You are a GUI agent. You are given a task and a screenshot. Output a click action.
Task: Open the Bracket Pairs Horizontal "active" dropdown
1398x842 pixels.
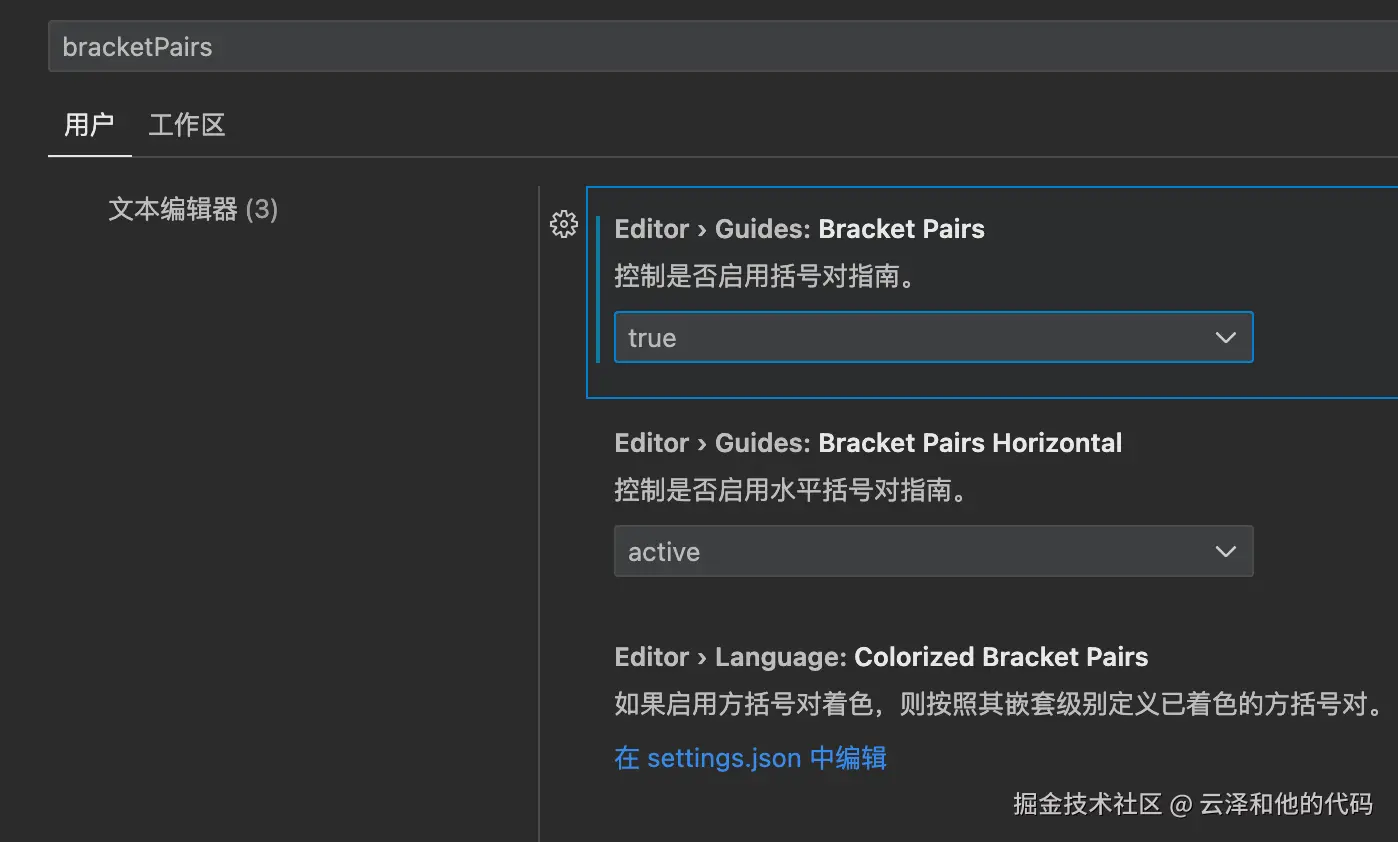(x=932, y=552)
